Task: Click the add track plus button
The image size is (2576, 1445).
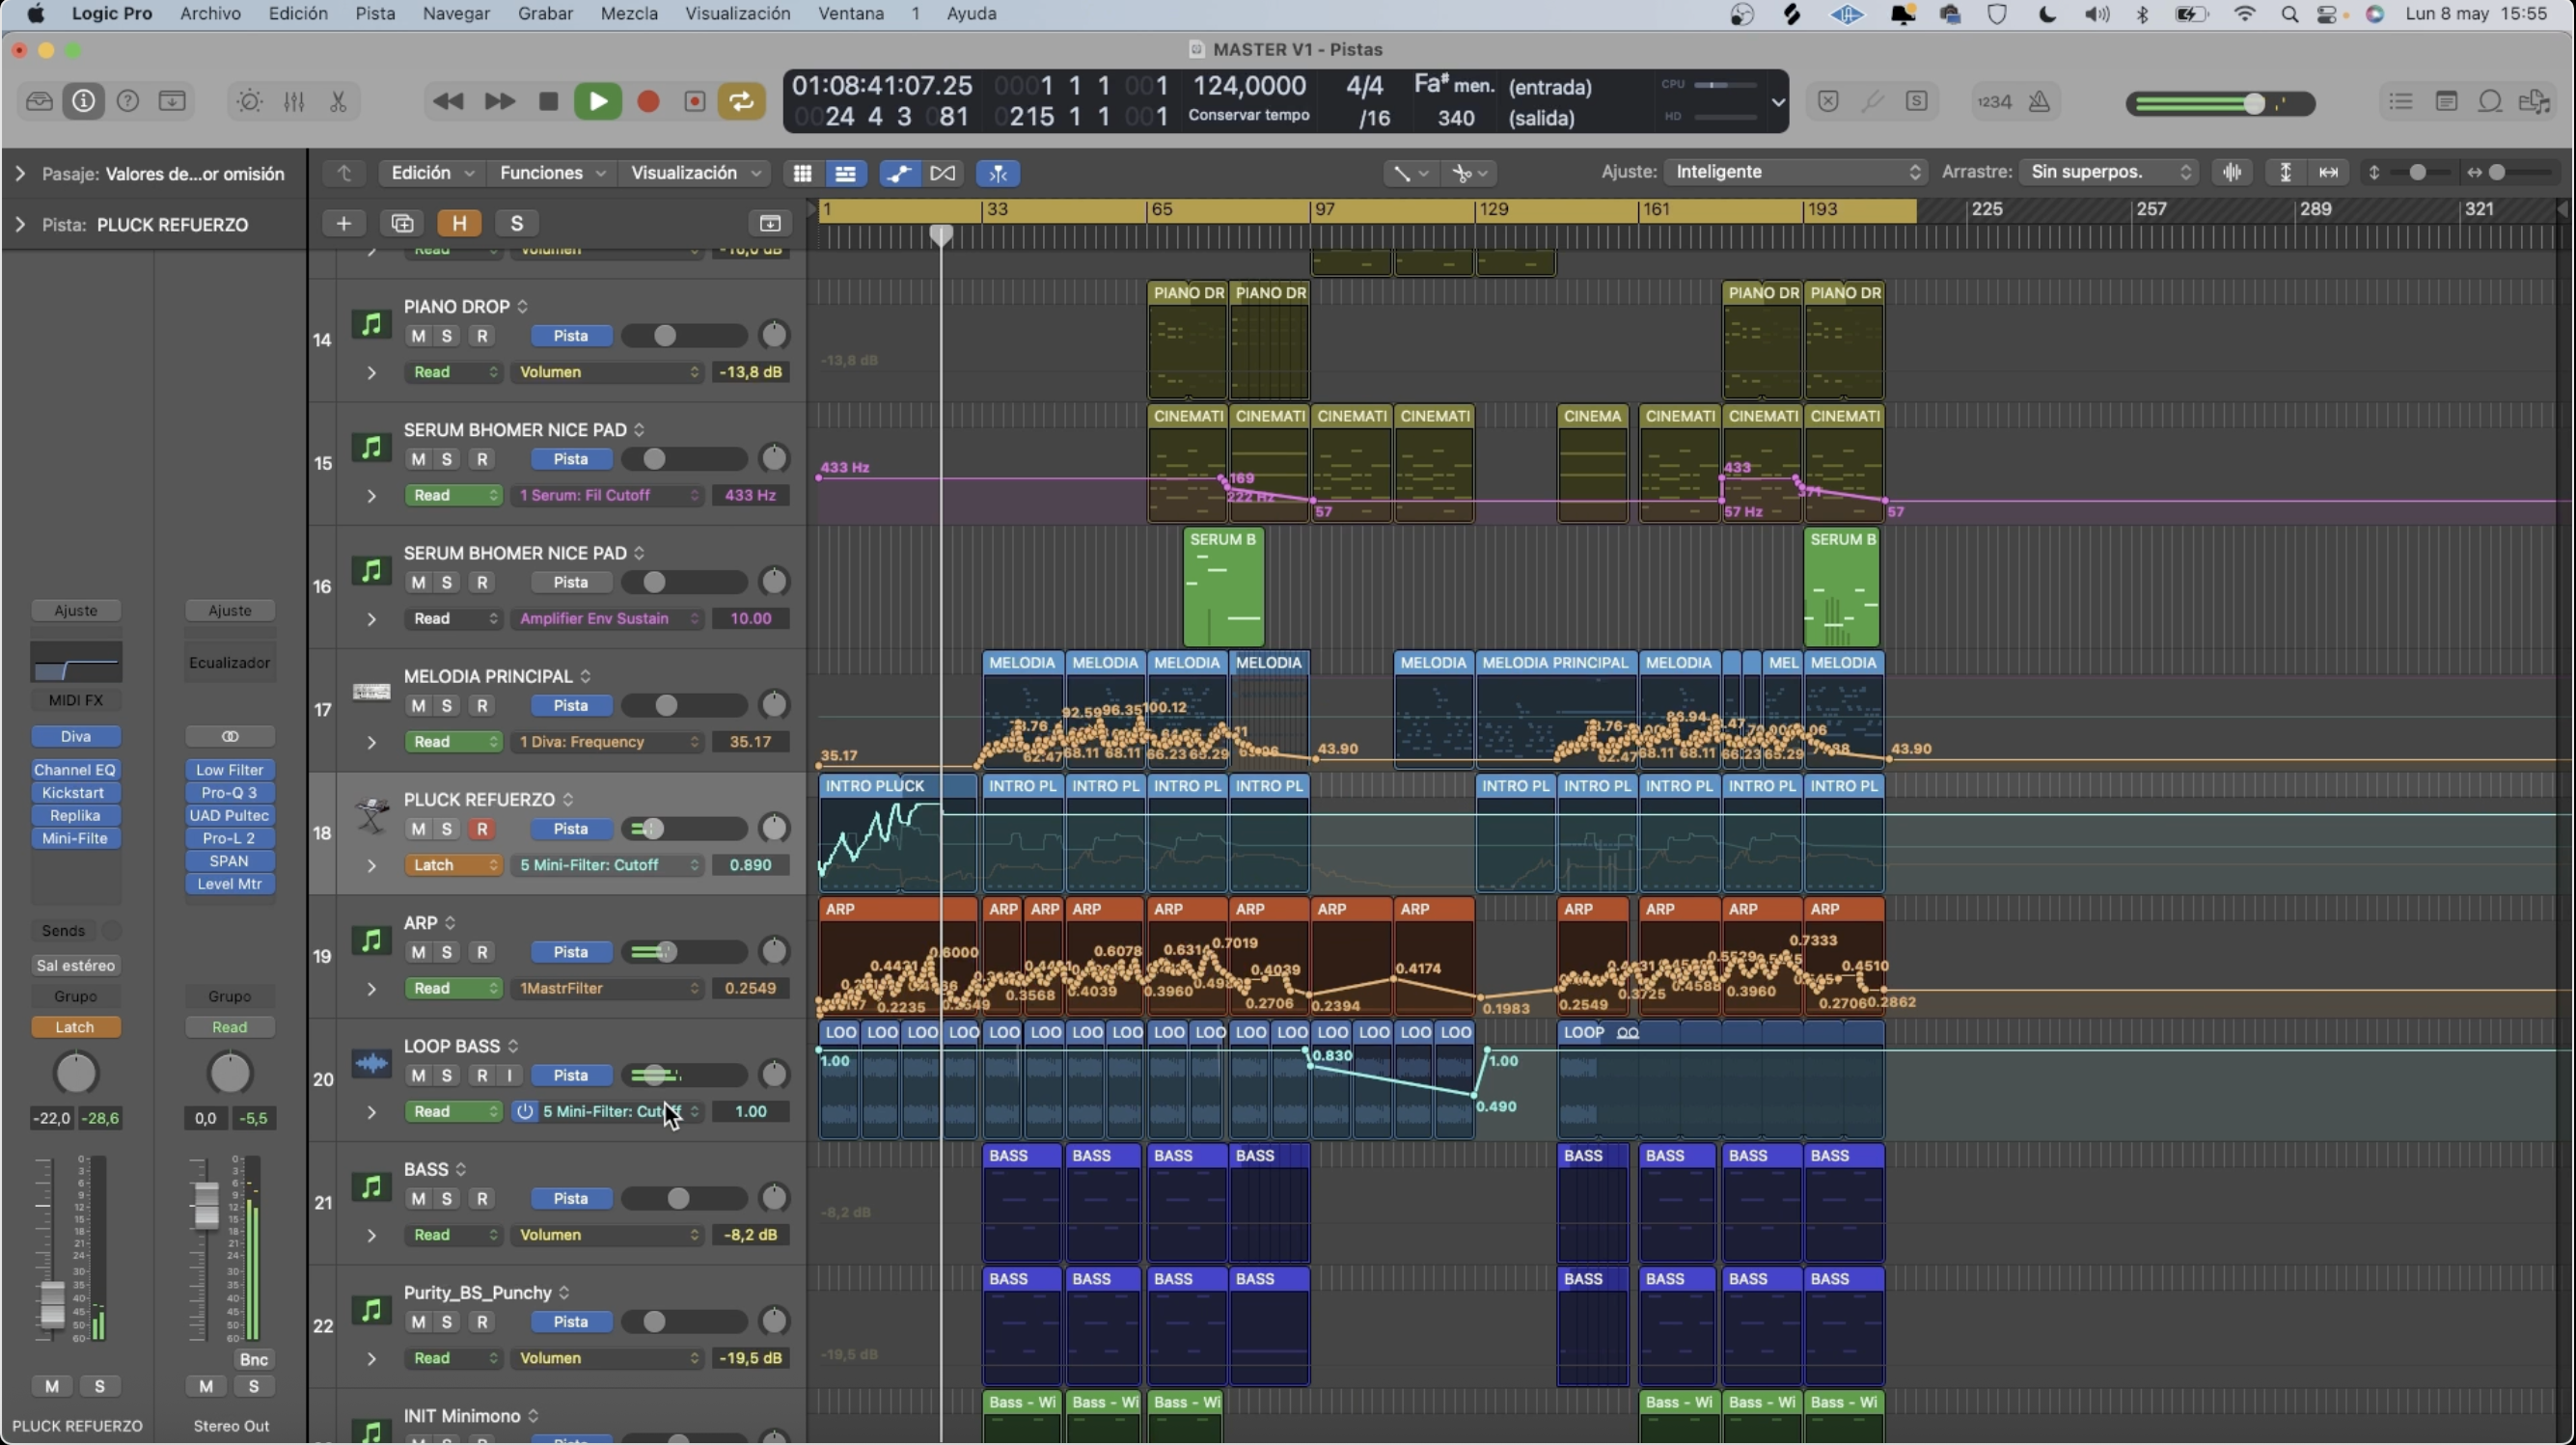Action: [x=343, y=223]
